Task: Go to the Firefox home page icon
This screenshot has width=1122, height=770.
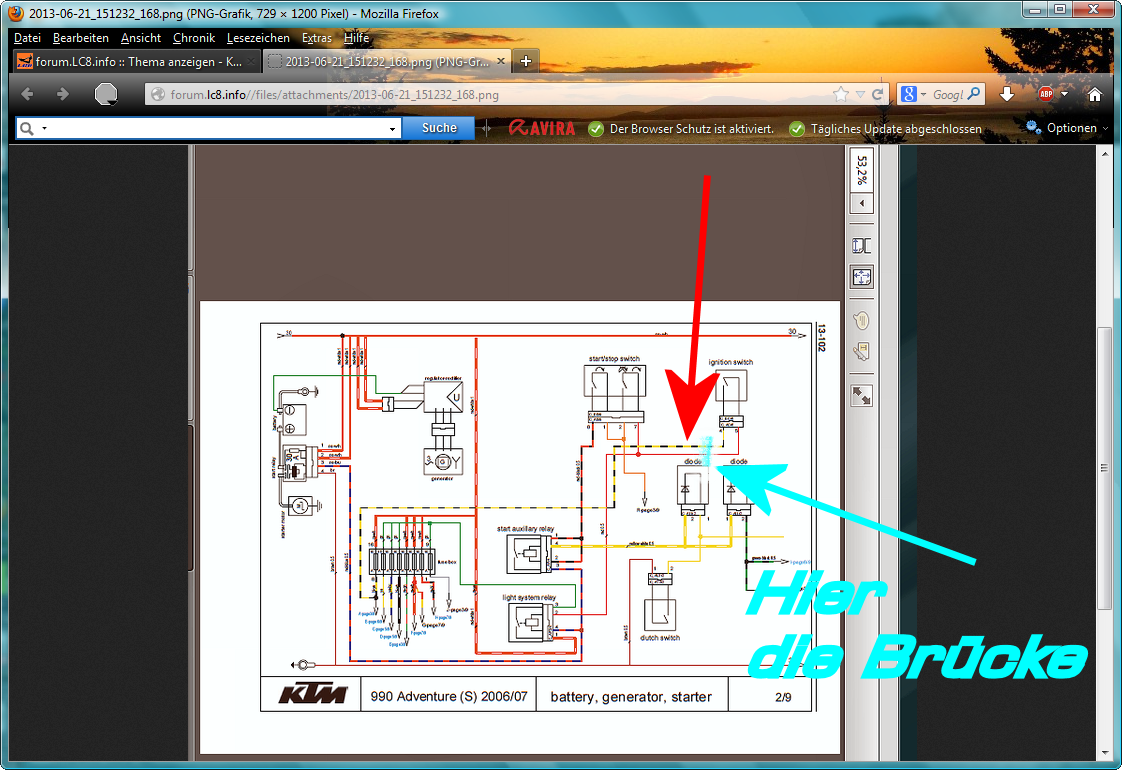Action: [x=1095, y=94]
